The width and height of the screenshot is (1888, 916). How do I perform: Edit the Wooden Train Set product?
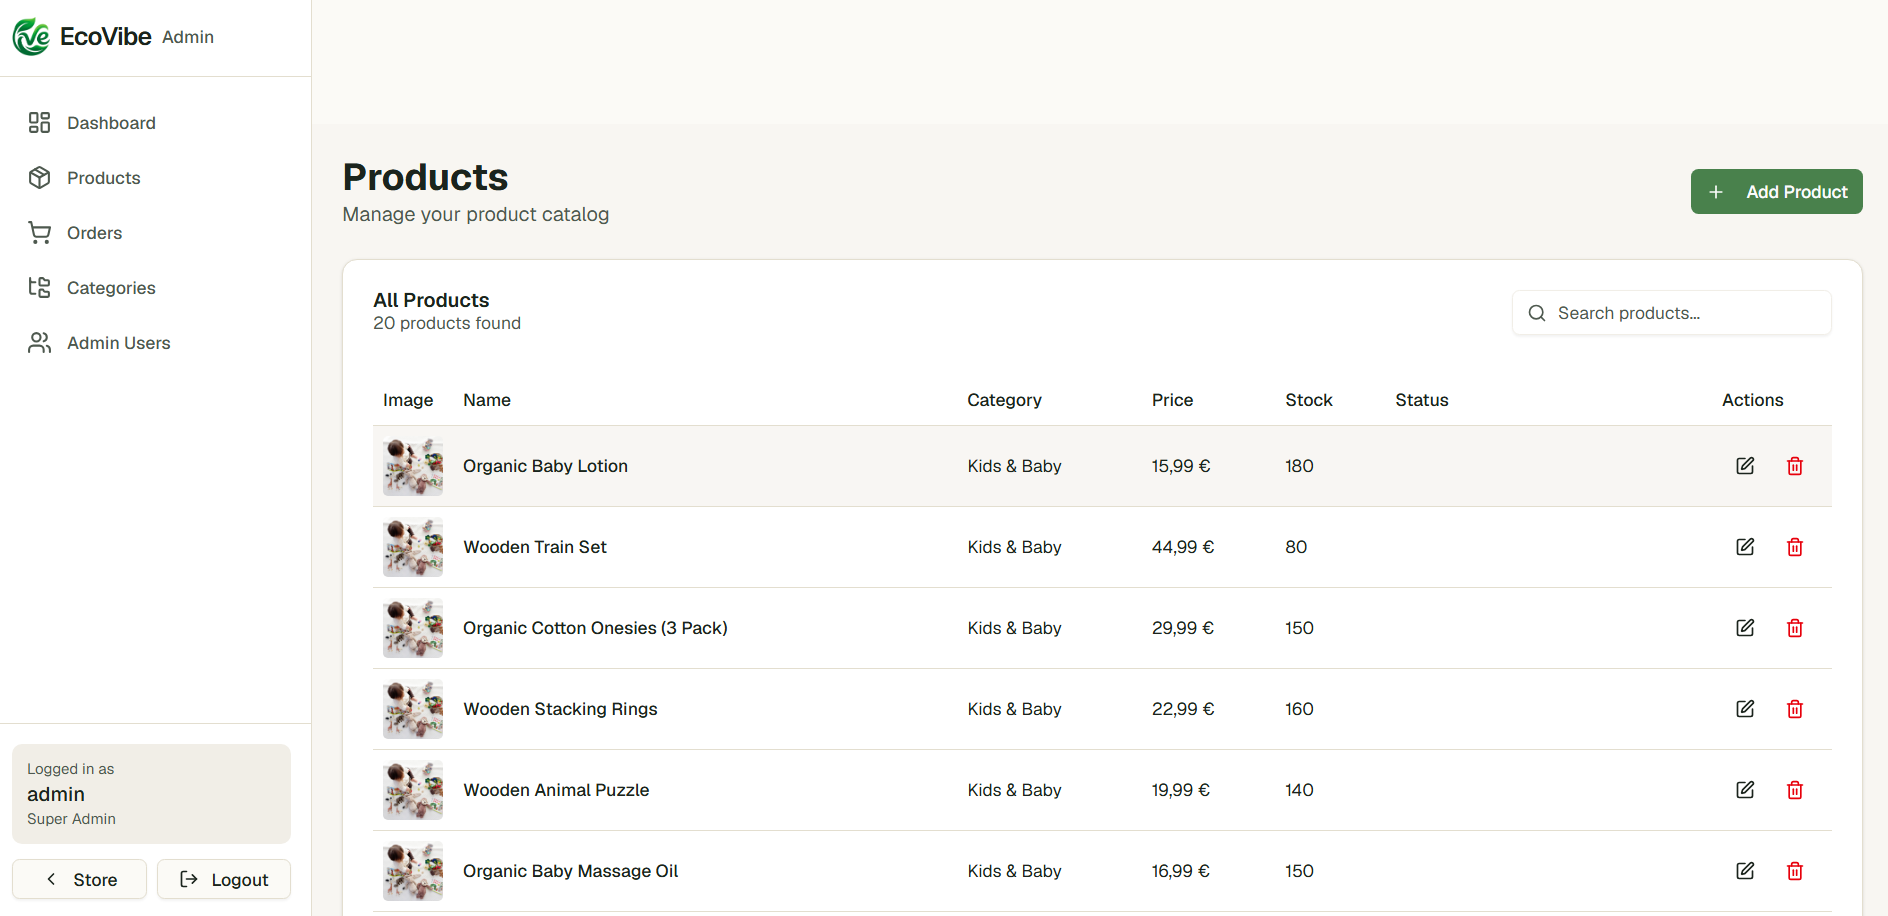pos(1745,547)
